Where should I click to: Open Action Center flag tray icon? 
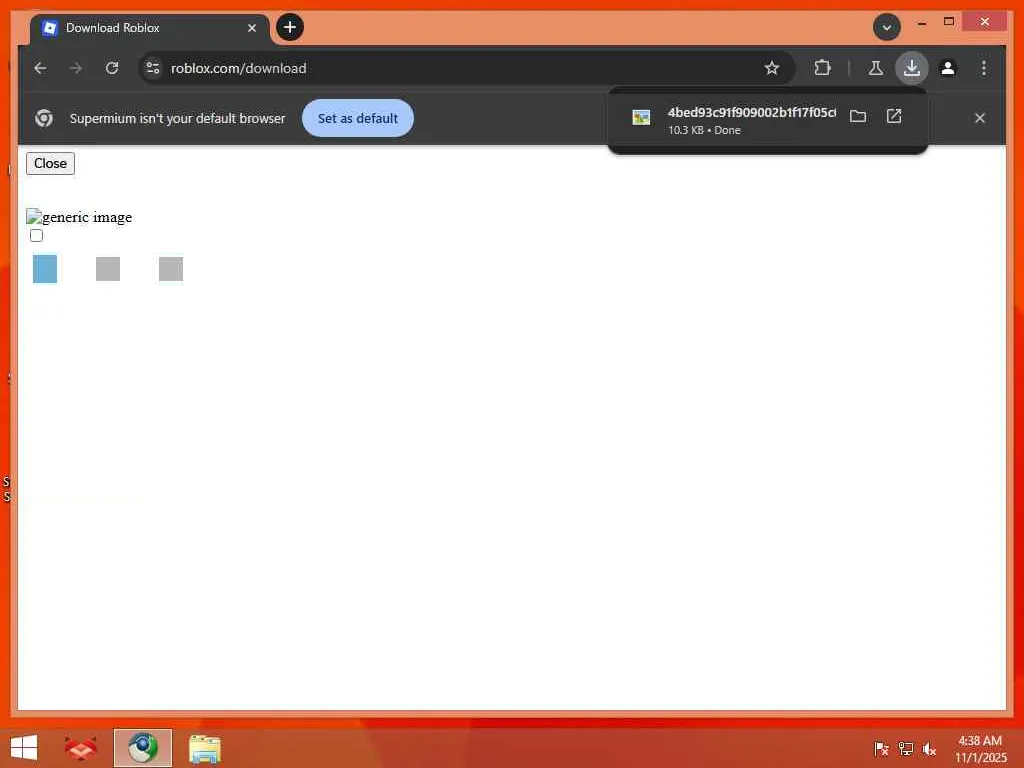pos(881,749)
